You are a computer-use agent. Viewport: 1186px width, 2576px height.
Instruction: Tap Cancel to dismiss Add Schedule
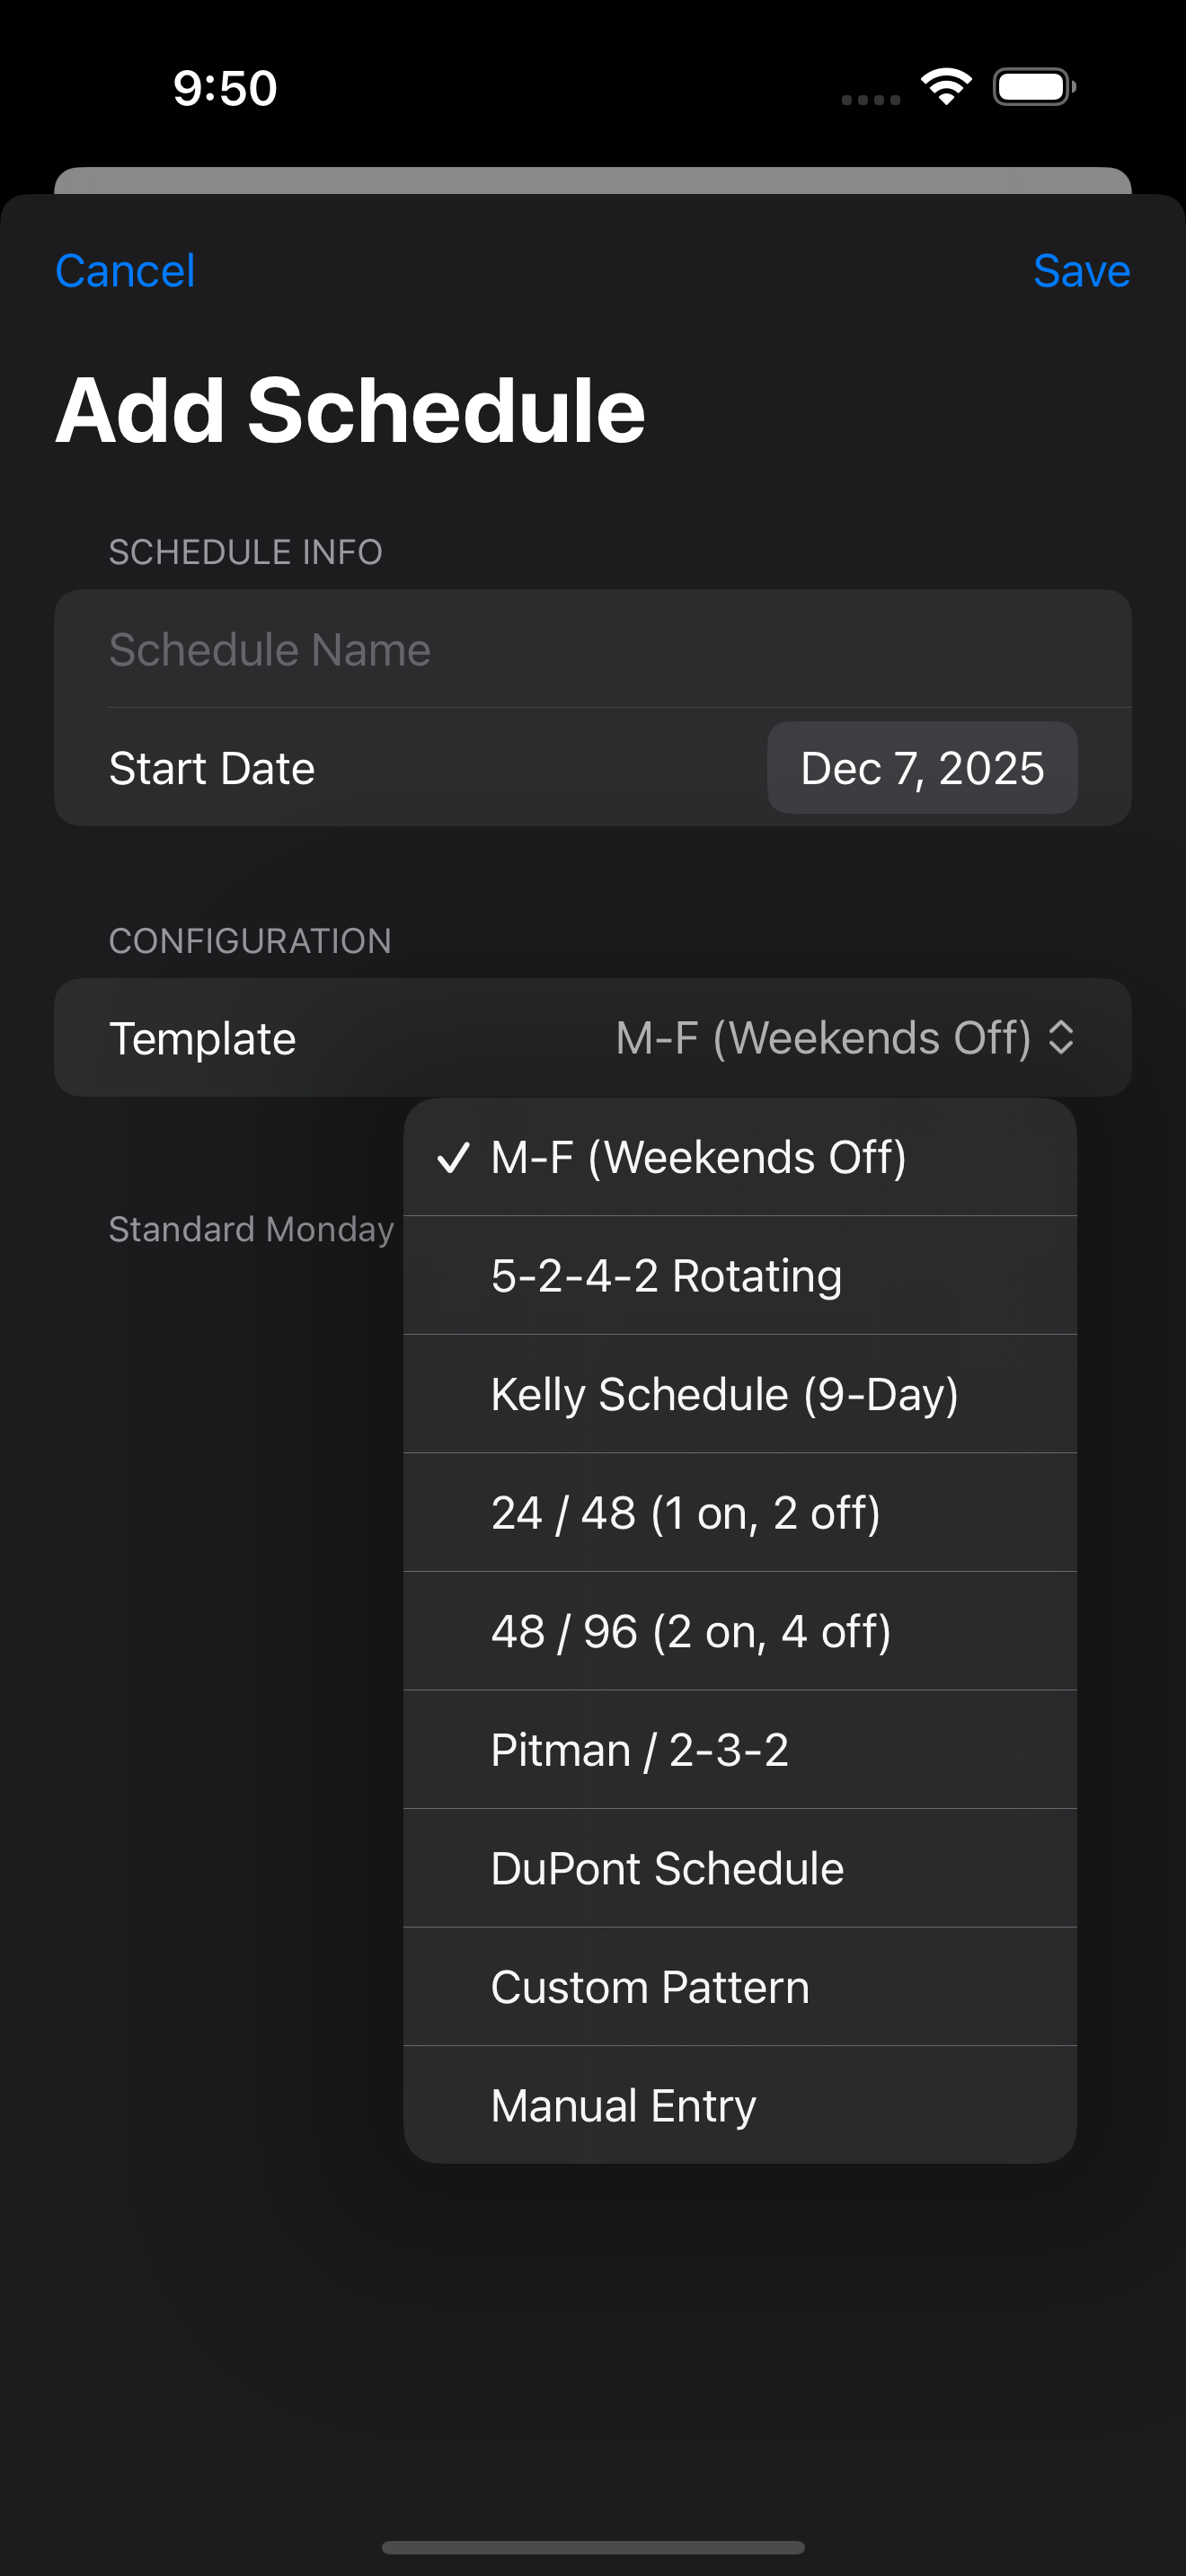click(x=126, y=270)
